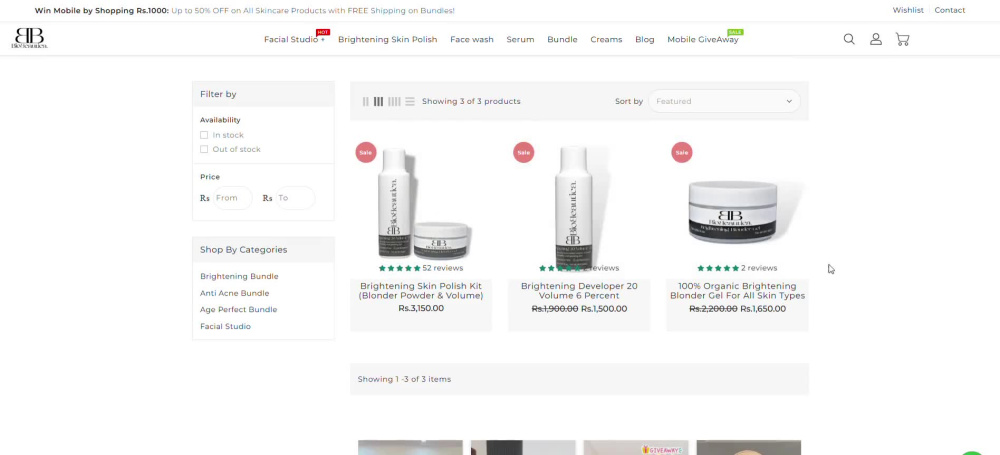This screenshot has height=455, width=1000.
Task: Open Brightening Developer bottle image
Action: (579, 202)
